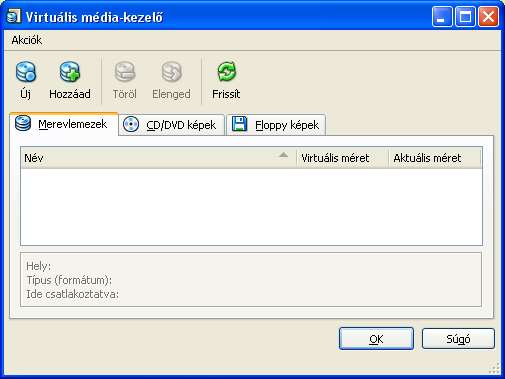Open the Akciók menu

[x=27, y=40]
